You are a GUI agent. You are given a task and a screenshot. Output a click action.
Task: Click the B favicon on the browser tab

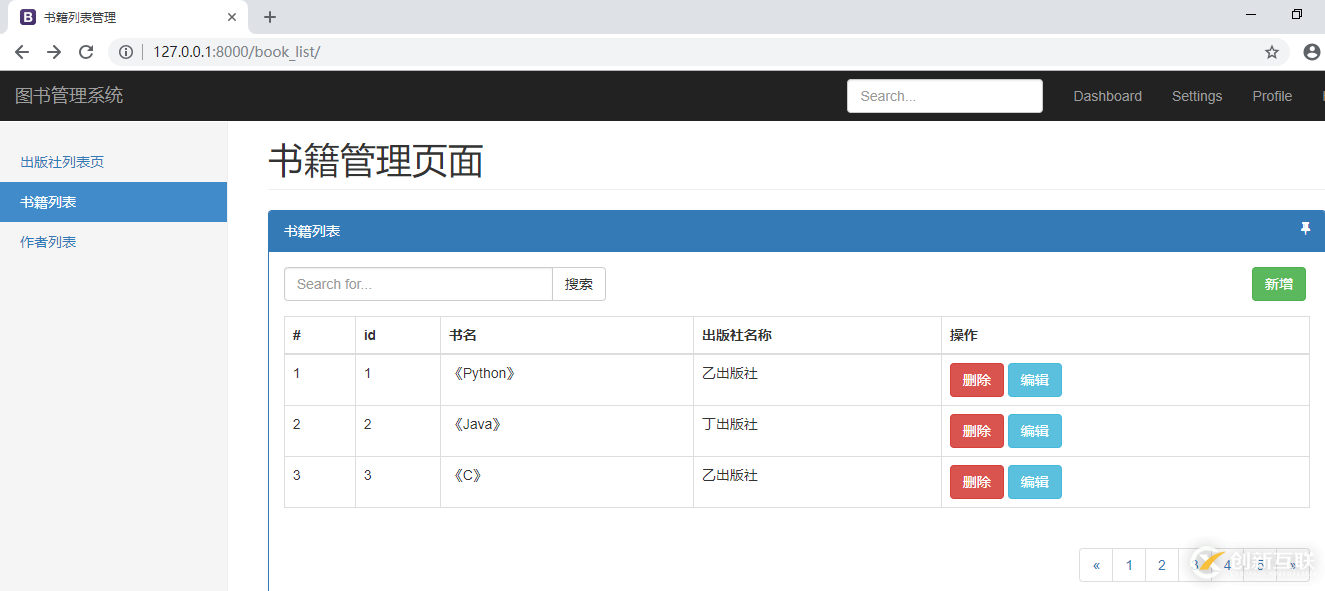click(x=27, y=16)
